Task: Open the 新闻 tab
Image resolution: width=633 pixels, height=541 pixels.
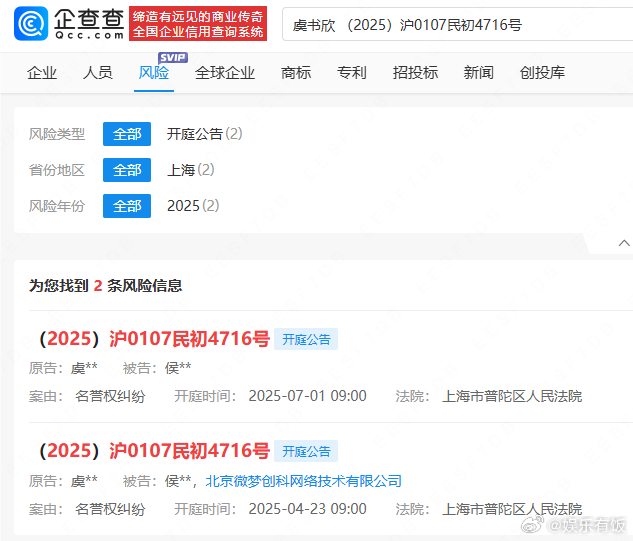Action: 478,73
